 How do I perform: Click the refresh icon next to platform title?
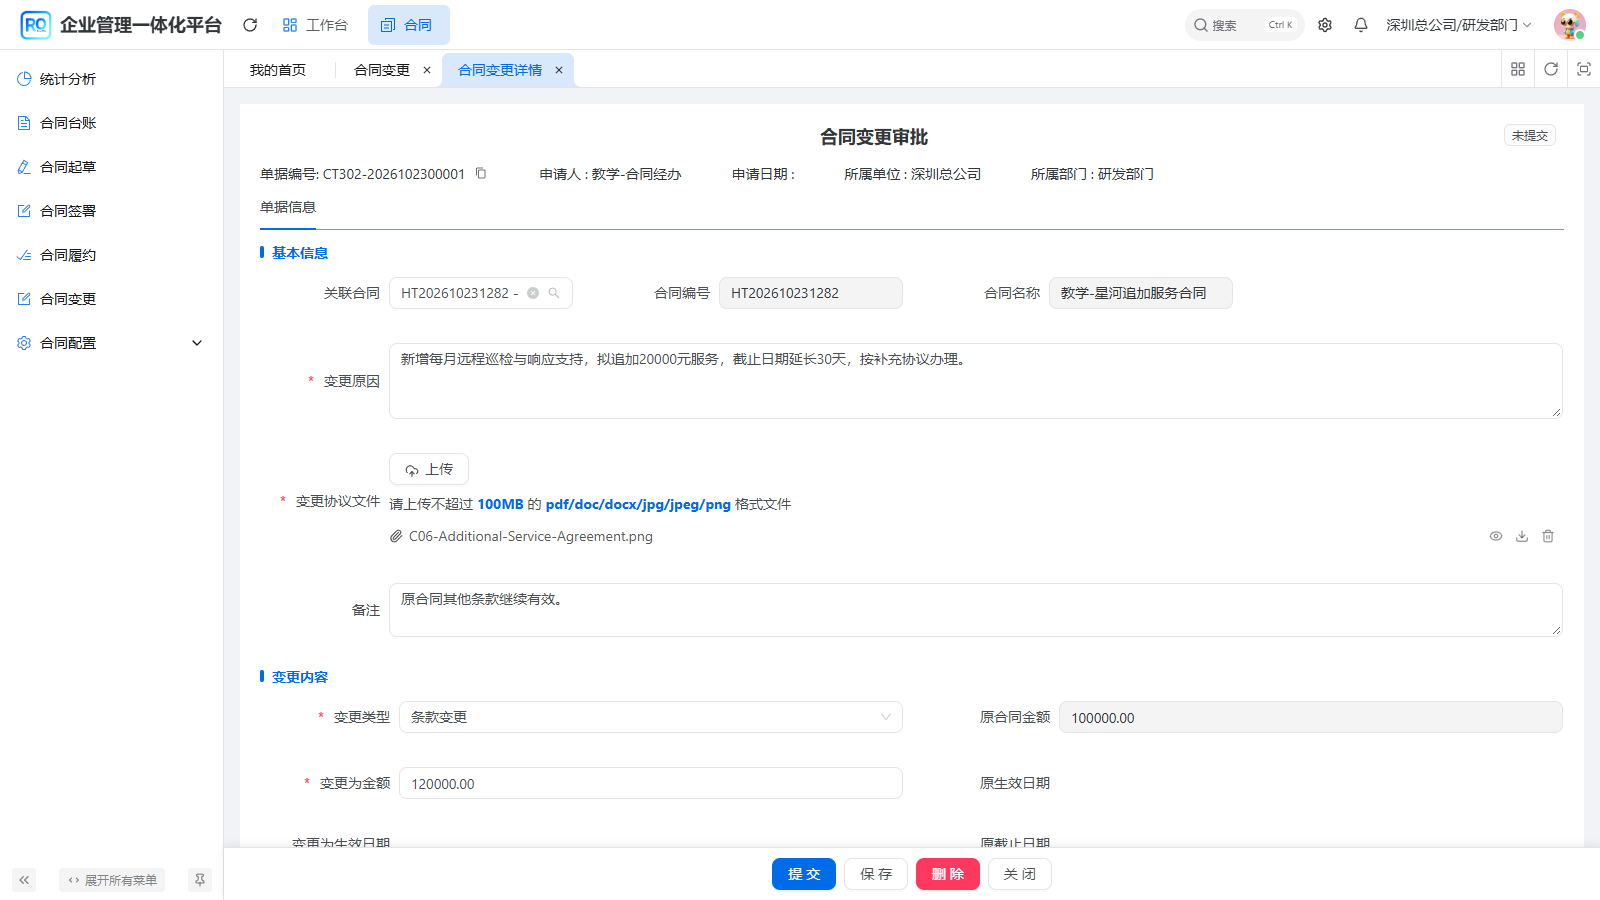pyautogui.click(x=250, y=25)
